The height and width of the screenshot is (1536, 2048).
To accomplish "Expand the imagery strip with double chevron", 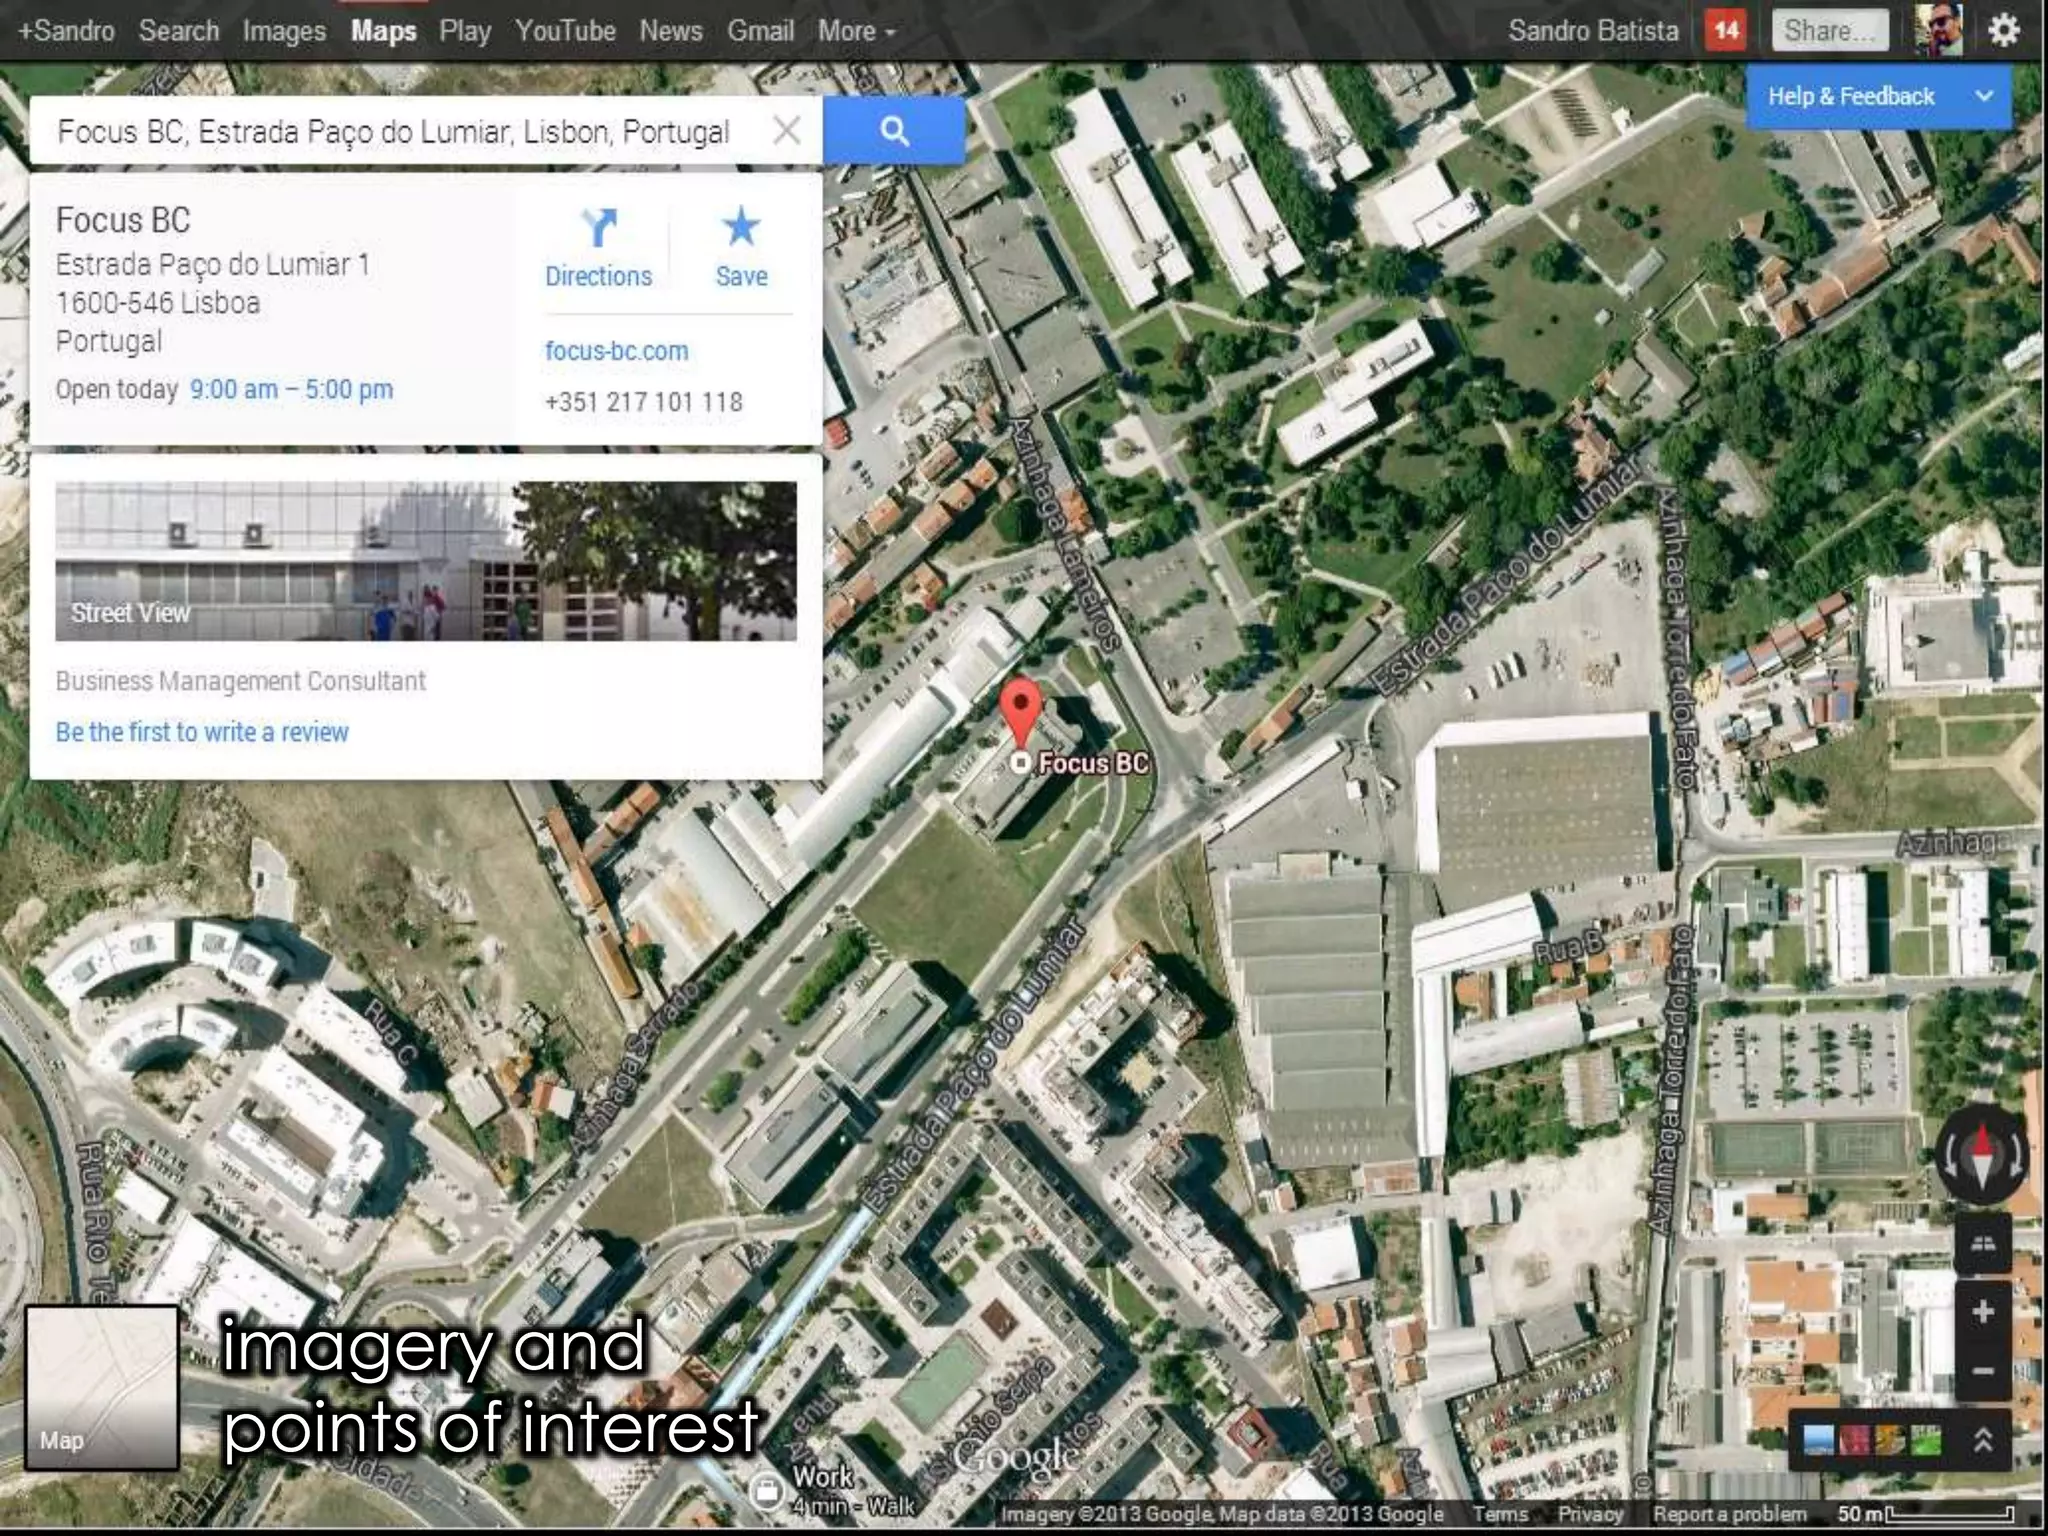I will click(1984, 1440).
